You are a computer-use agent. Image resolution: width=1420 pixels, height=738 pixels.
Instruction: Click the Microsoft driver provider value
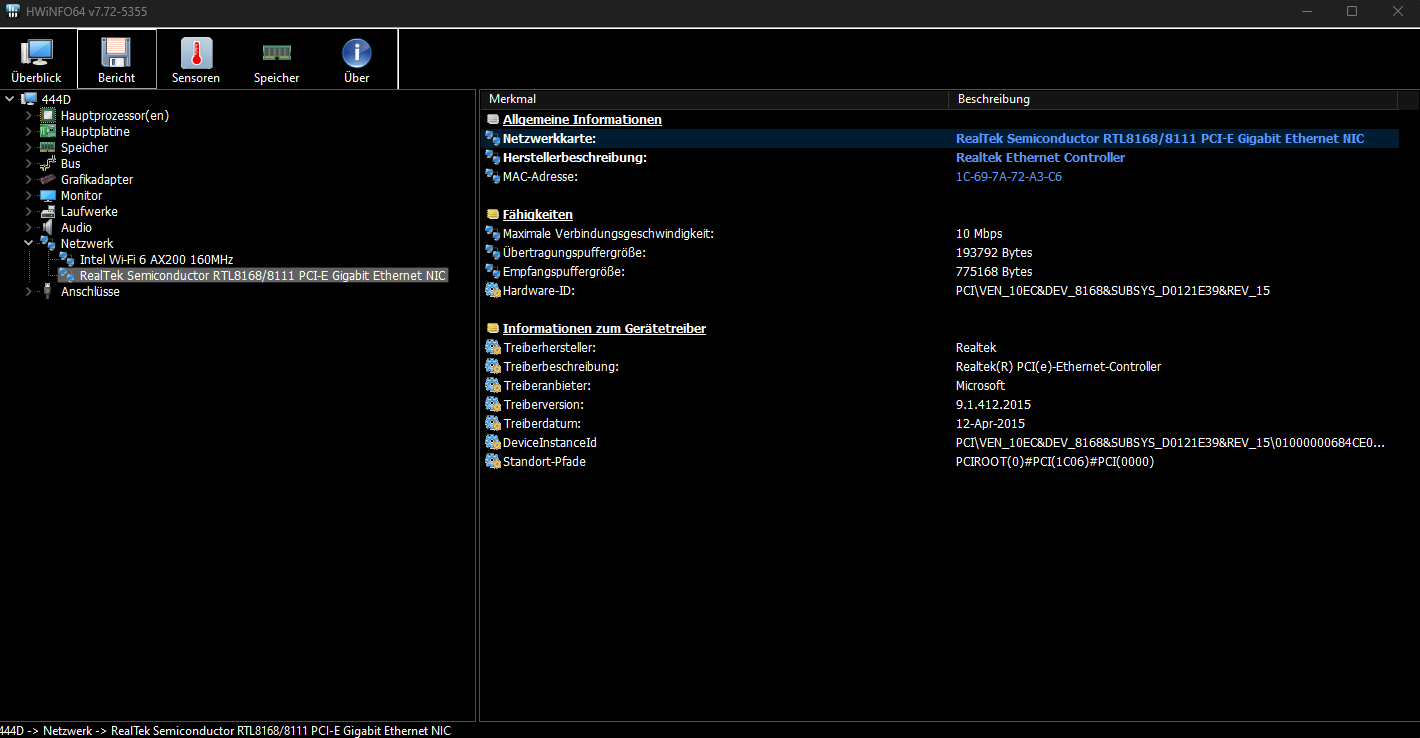click(x=980, y=385)
